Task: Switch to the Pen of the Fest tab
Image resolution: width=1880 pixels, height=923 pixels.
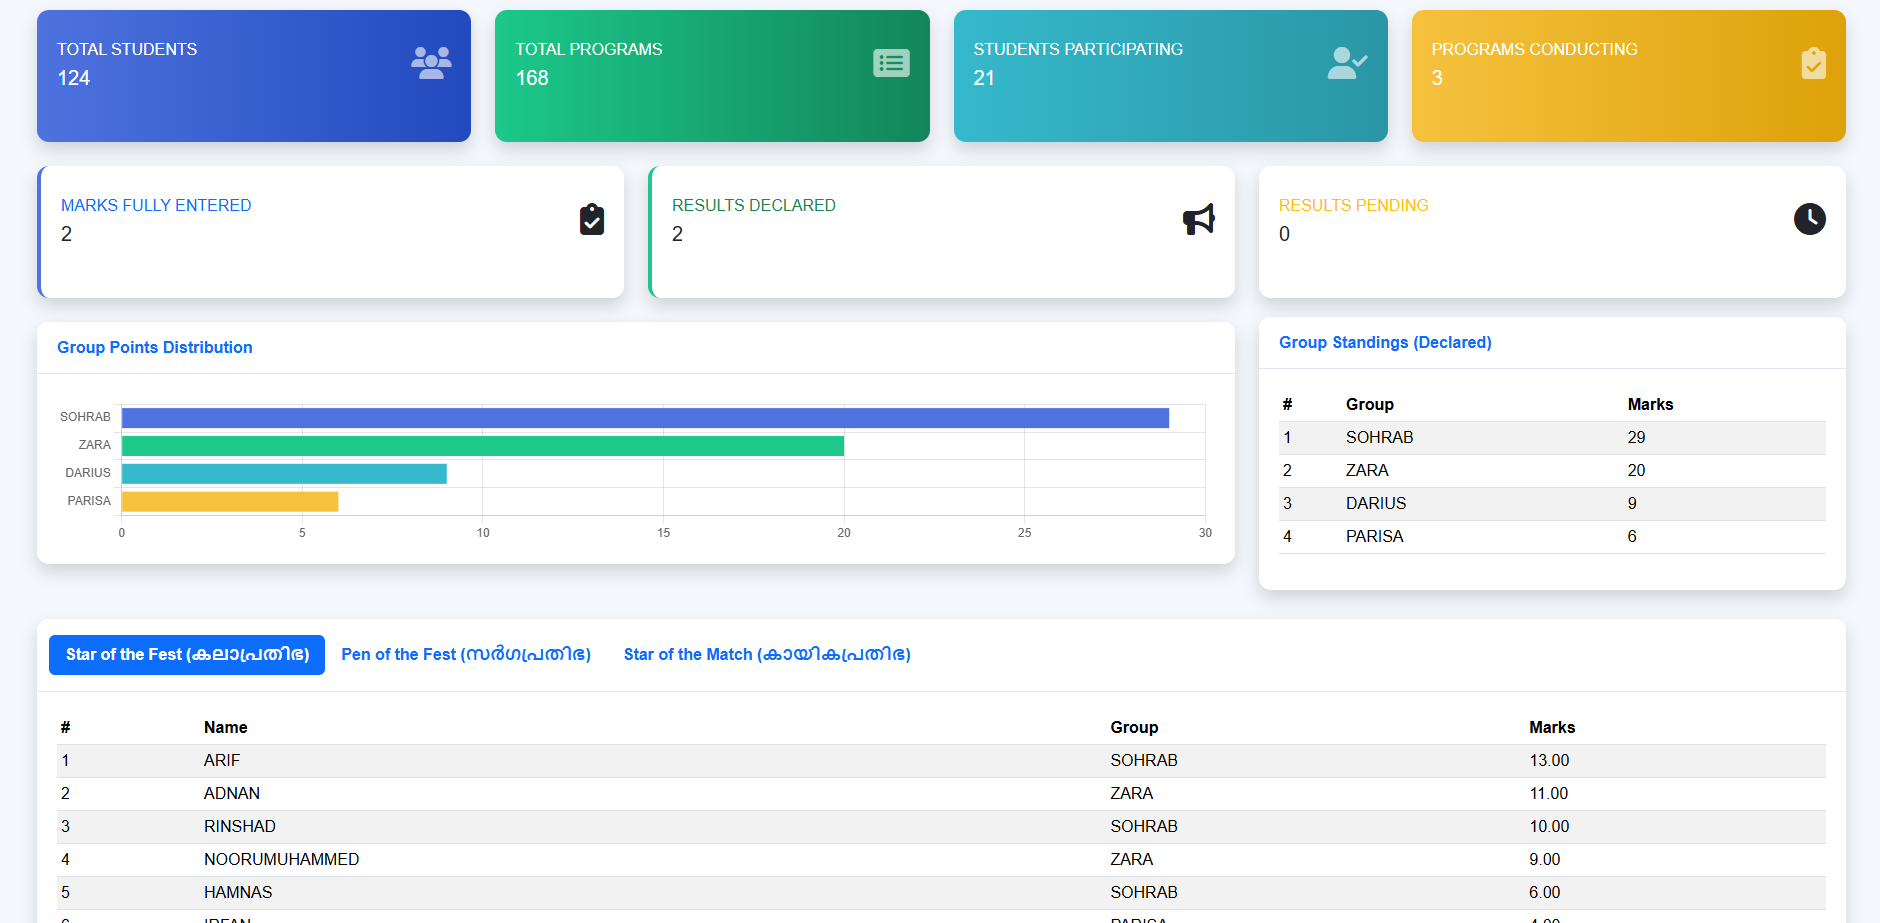Action: pyautogui.click(x=466, y=655)
